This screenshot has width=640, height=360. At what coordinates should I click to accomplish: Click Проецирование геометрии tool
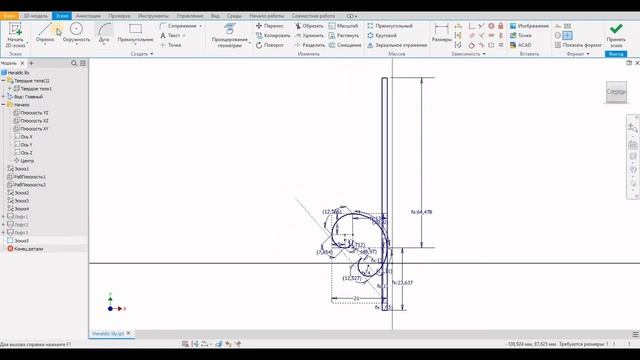coord(229,36)
